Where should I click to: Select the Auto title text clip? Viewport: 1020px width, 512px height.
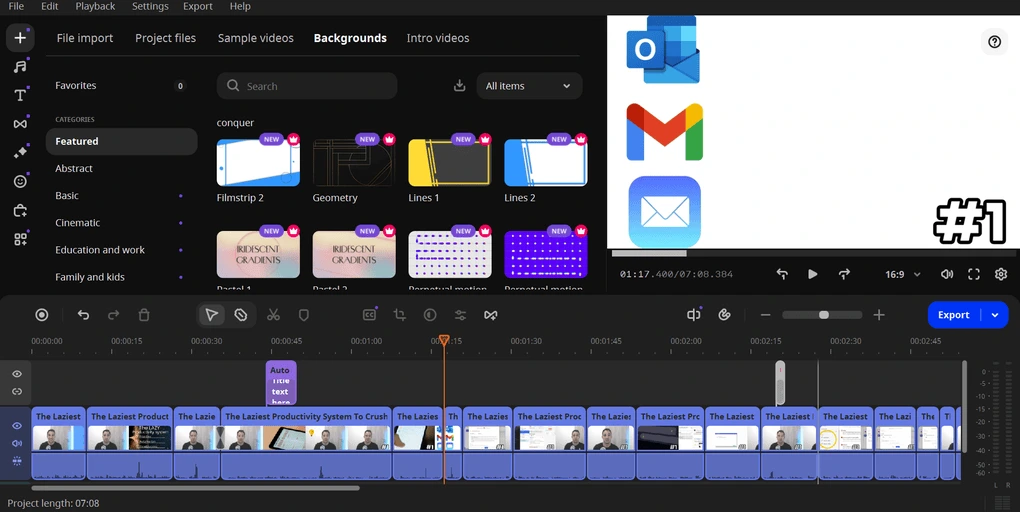(x=281, y=383)
